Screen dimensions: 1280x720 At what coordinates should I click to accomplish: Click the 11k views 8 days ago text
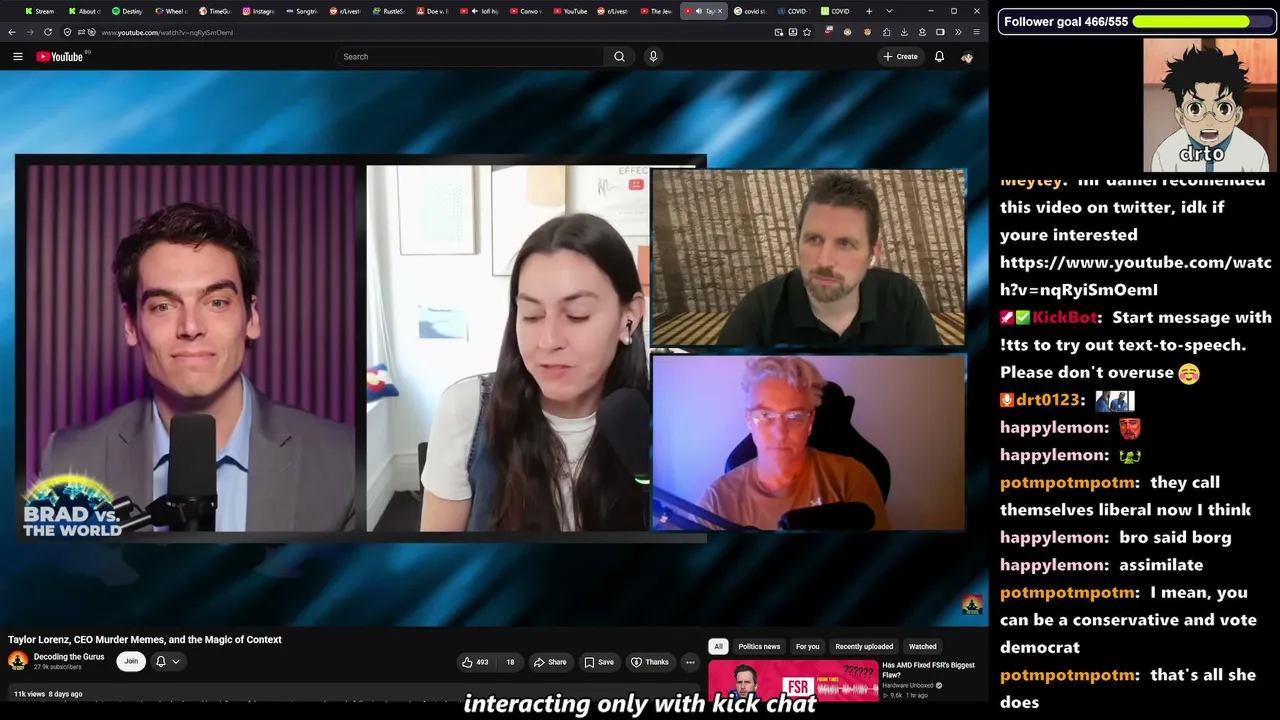[x=48, y=694]
